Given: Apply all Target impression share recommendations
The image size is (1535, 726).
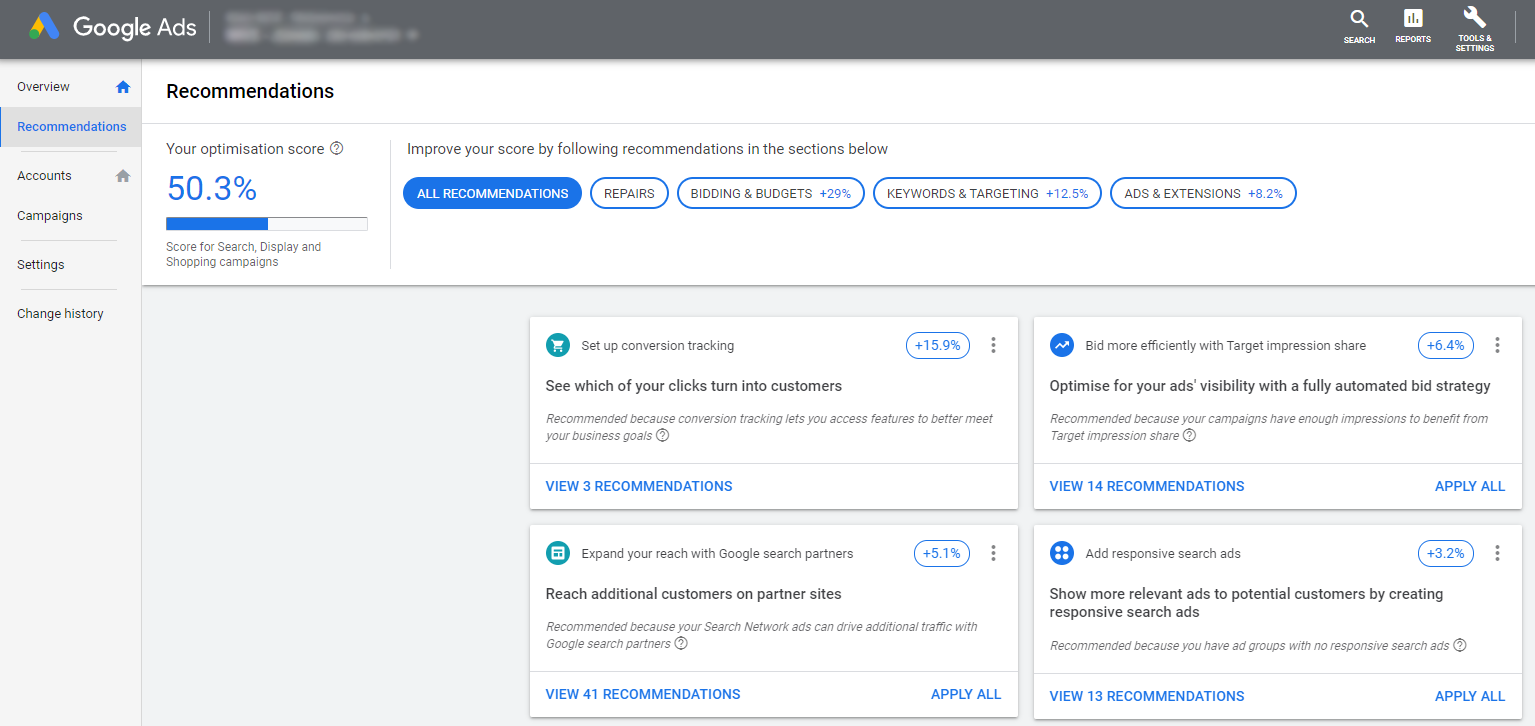Looking at the screenshot, I should tap(1470, 486).
